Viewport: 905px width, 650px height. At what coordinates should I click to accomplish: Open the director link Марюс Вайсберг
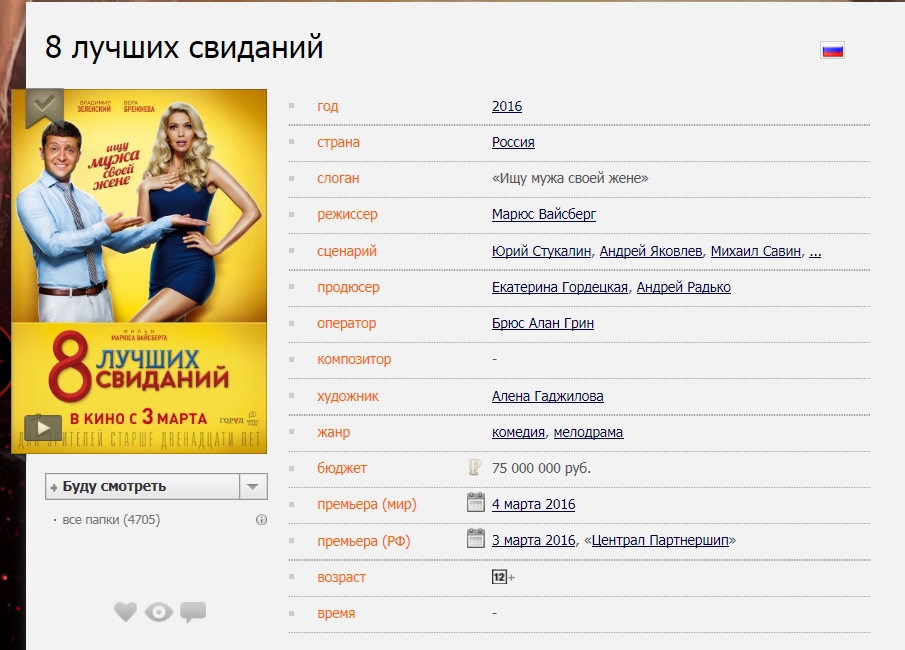(x=543, y=215)
